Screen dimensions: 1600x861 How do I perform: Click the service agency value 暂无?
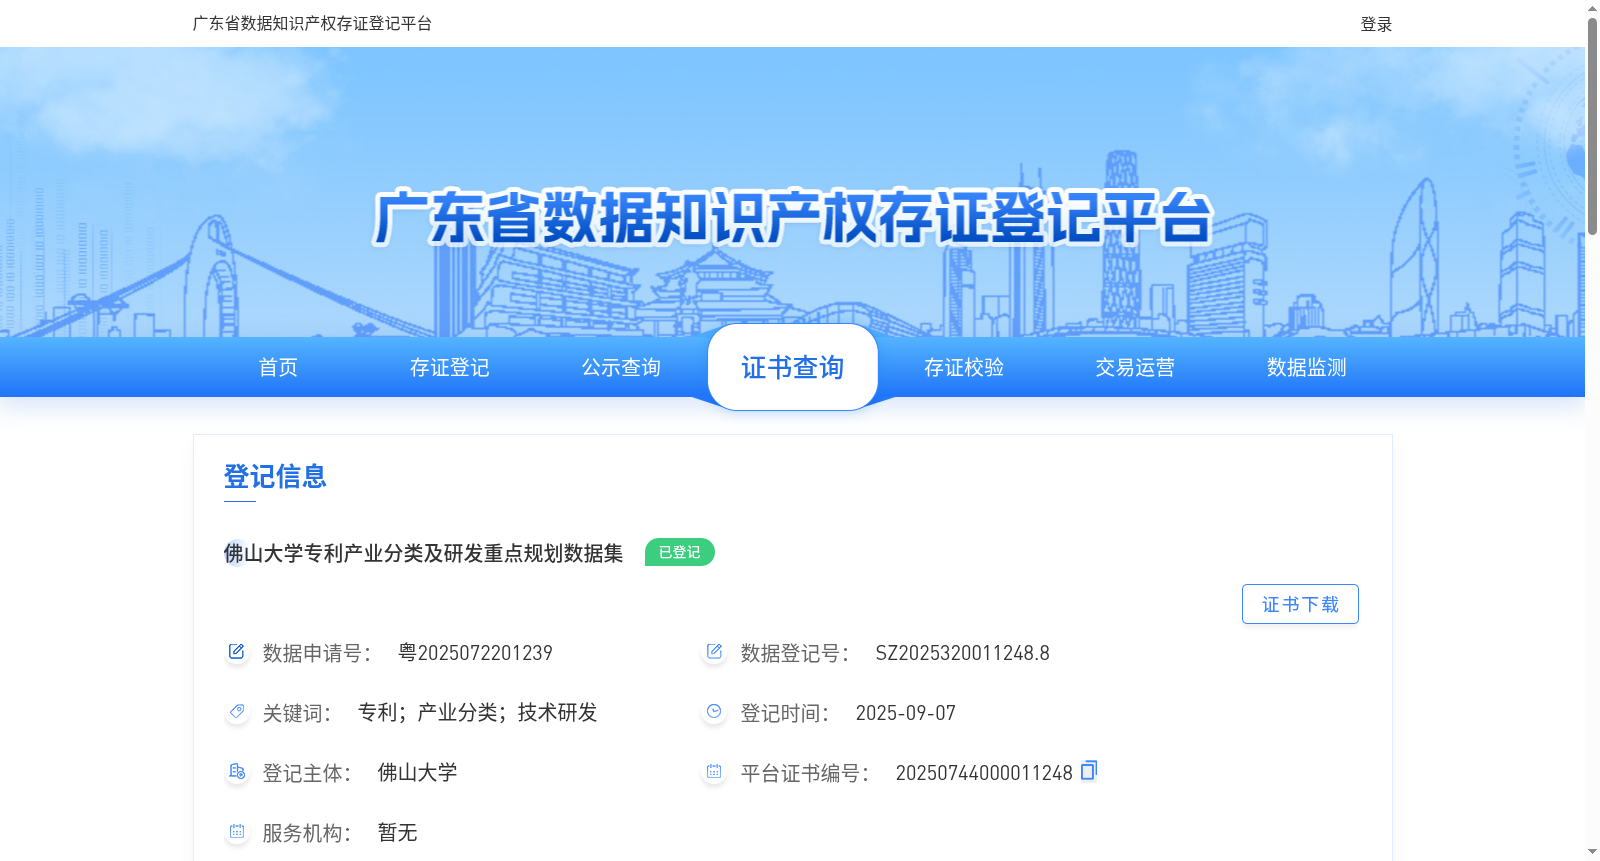(x=397, y=832)
